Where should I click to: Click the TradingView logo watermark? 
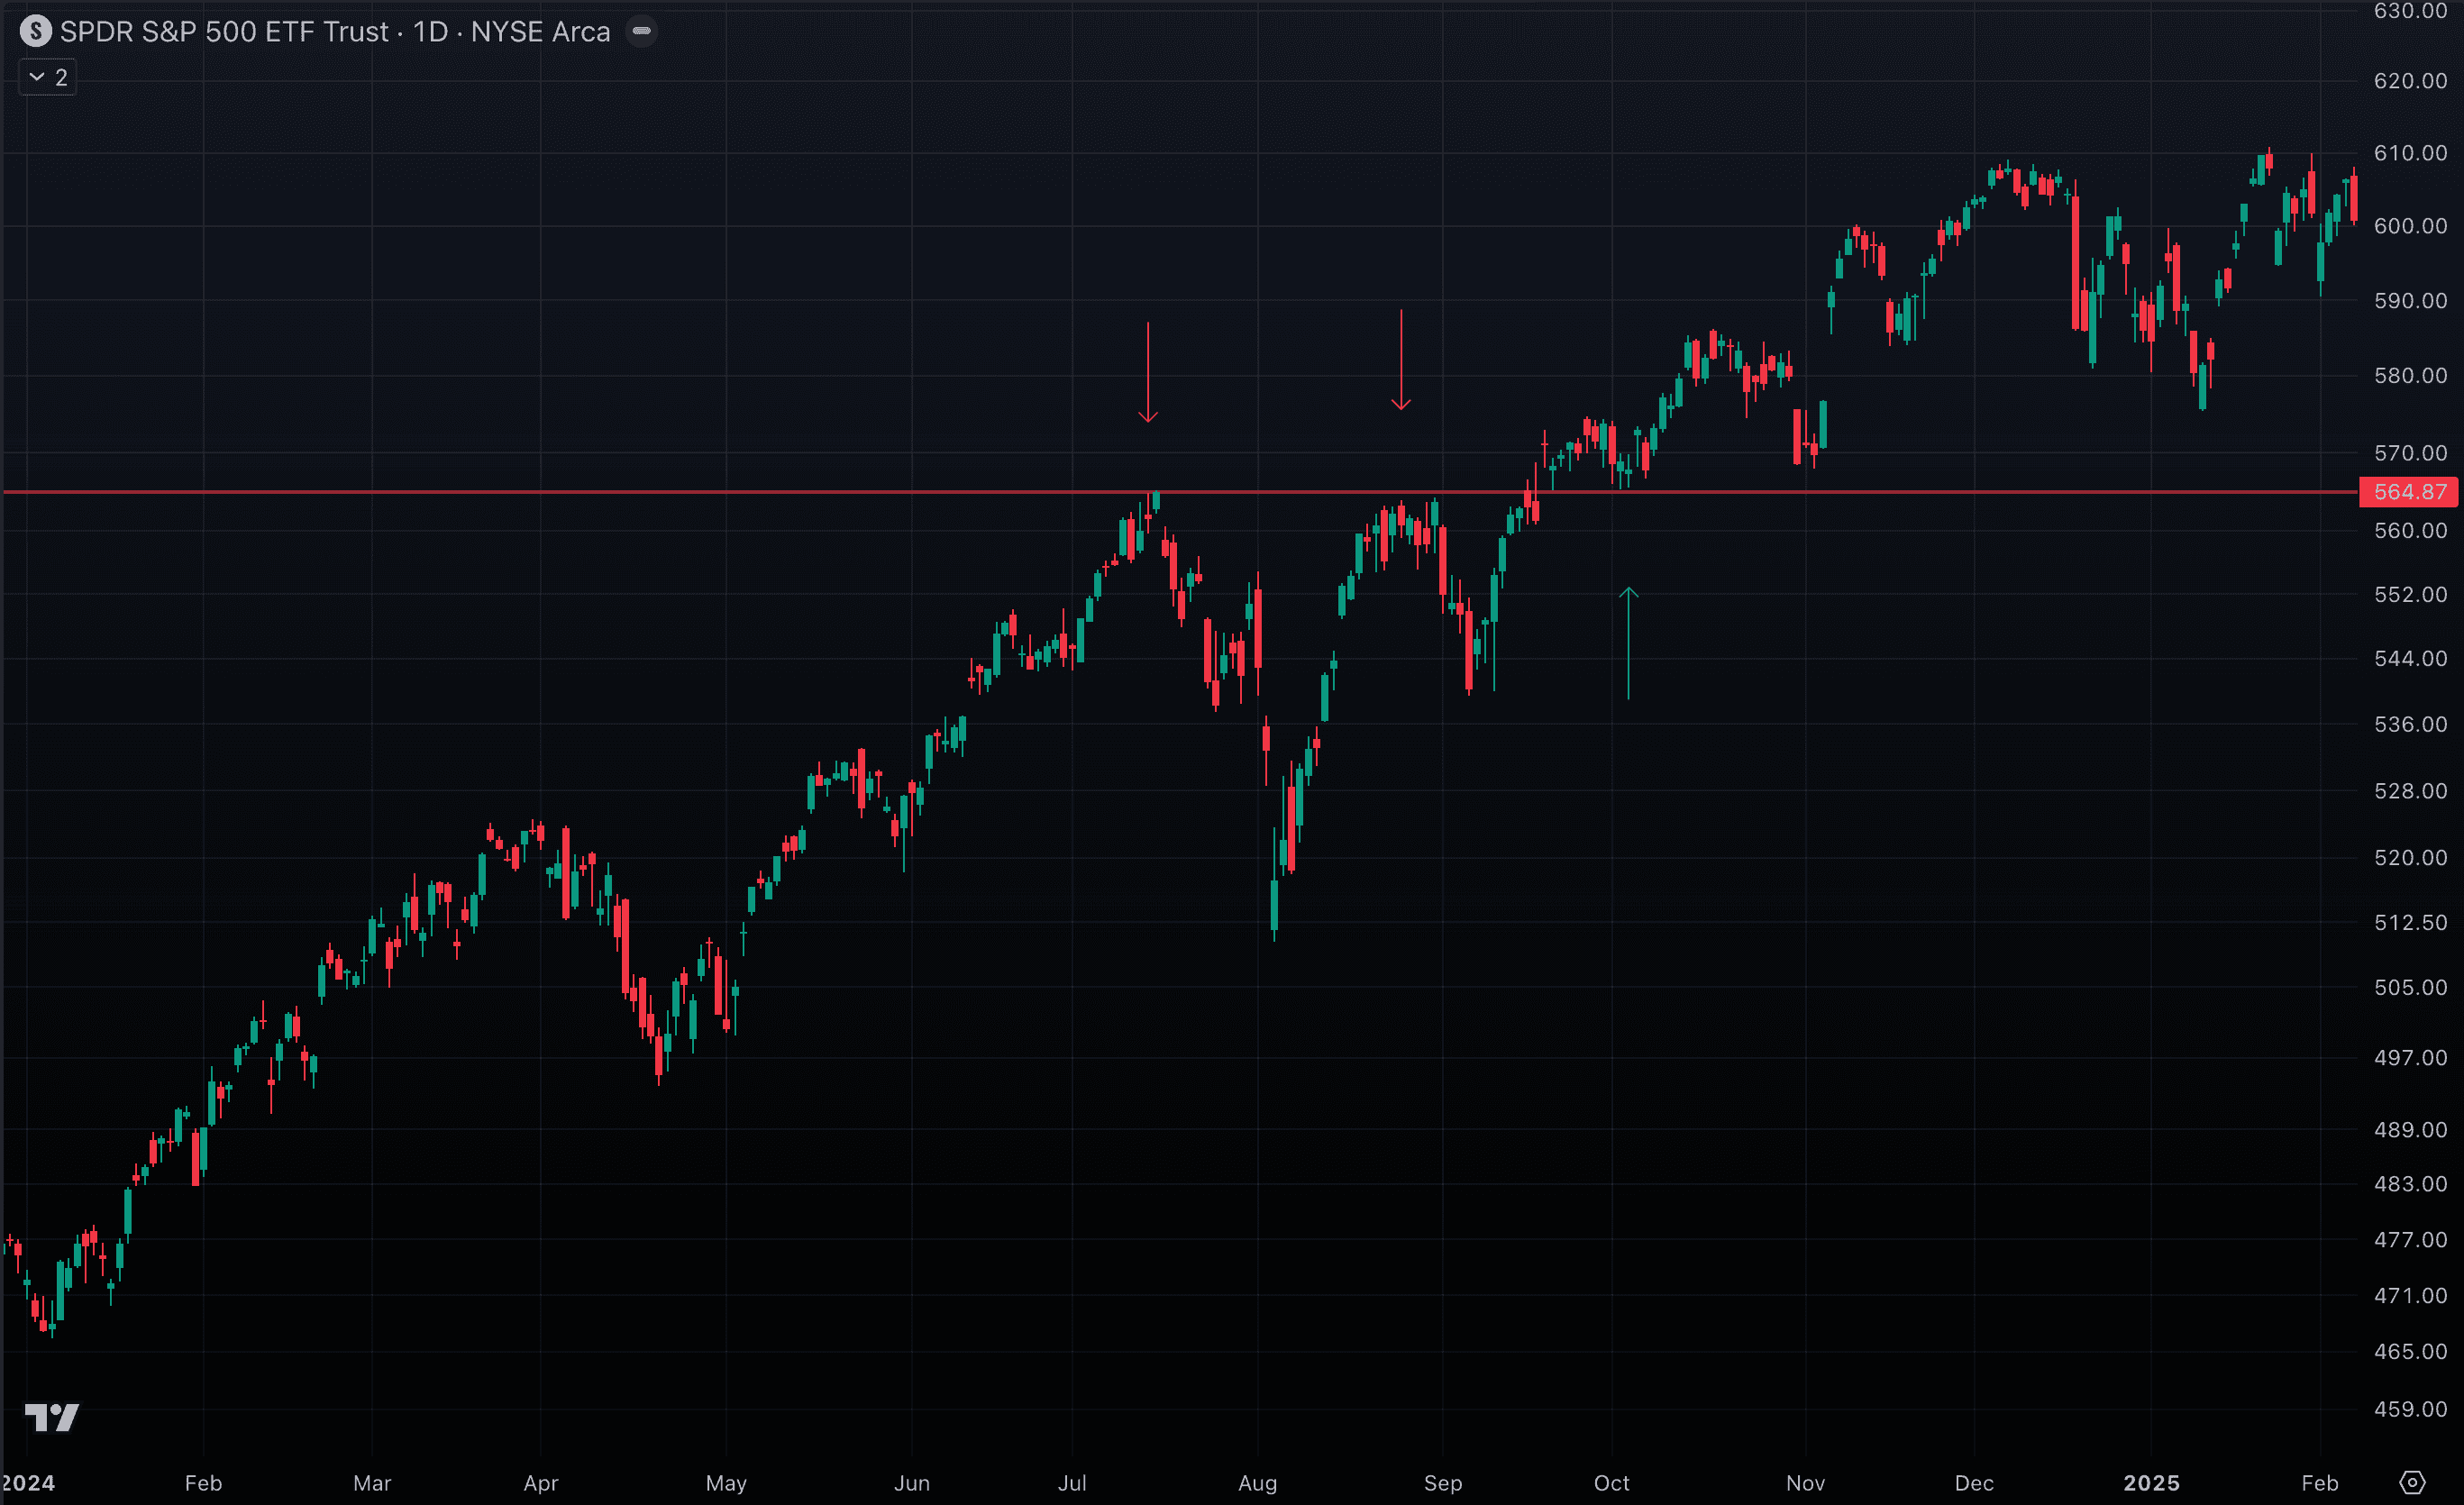(52, 1417)
